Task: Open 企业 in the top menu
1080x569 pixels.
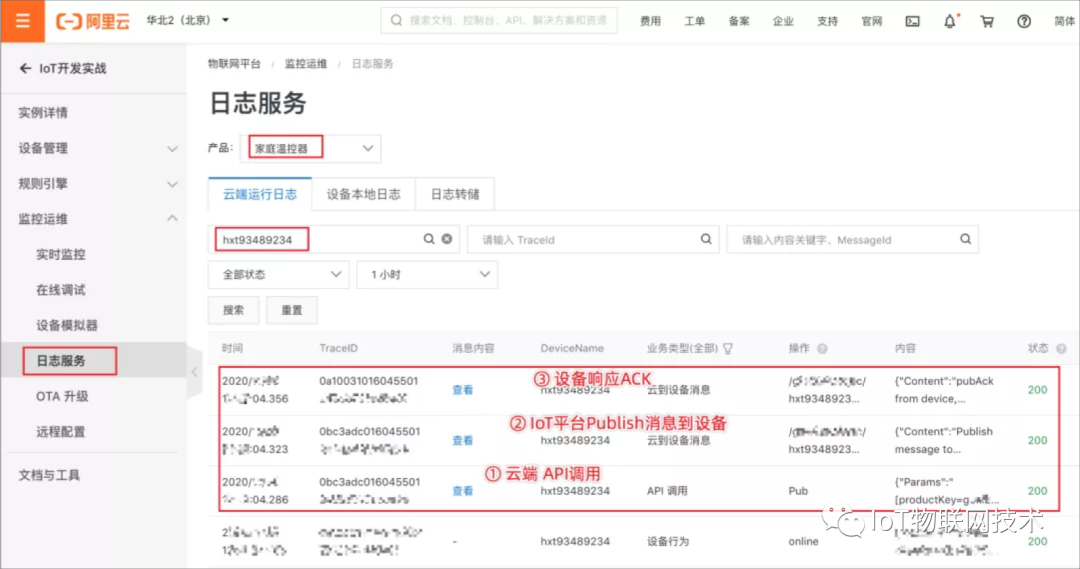Action: click(x=783, y=21)
